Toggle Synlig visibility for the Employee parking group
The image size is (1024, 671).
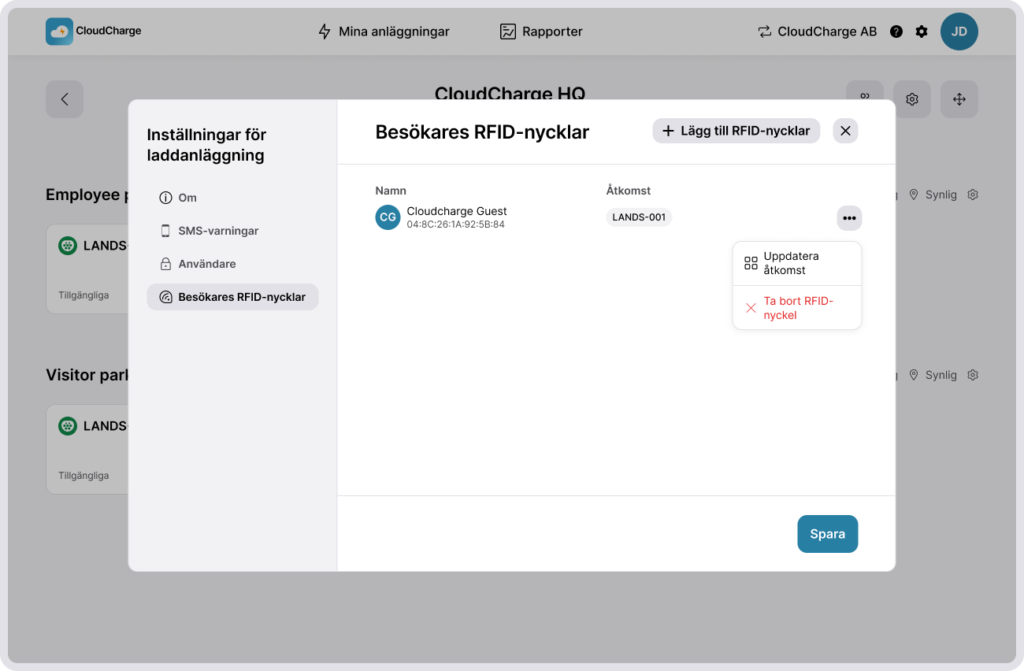pyautogui.click(x=932, y=195)
